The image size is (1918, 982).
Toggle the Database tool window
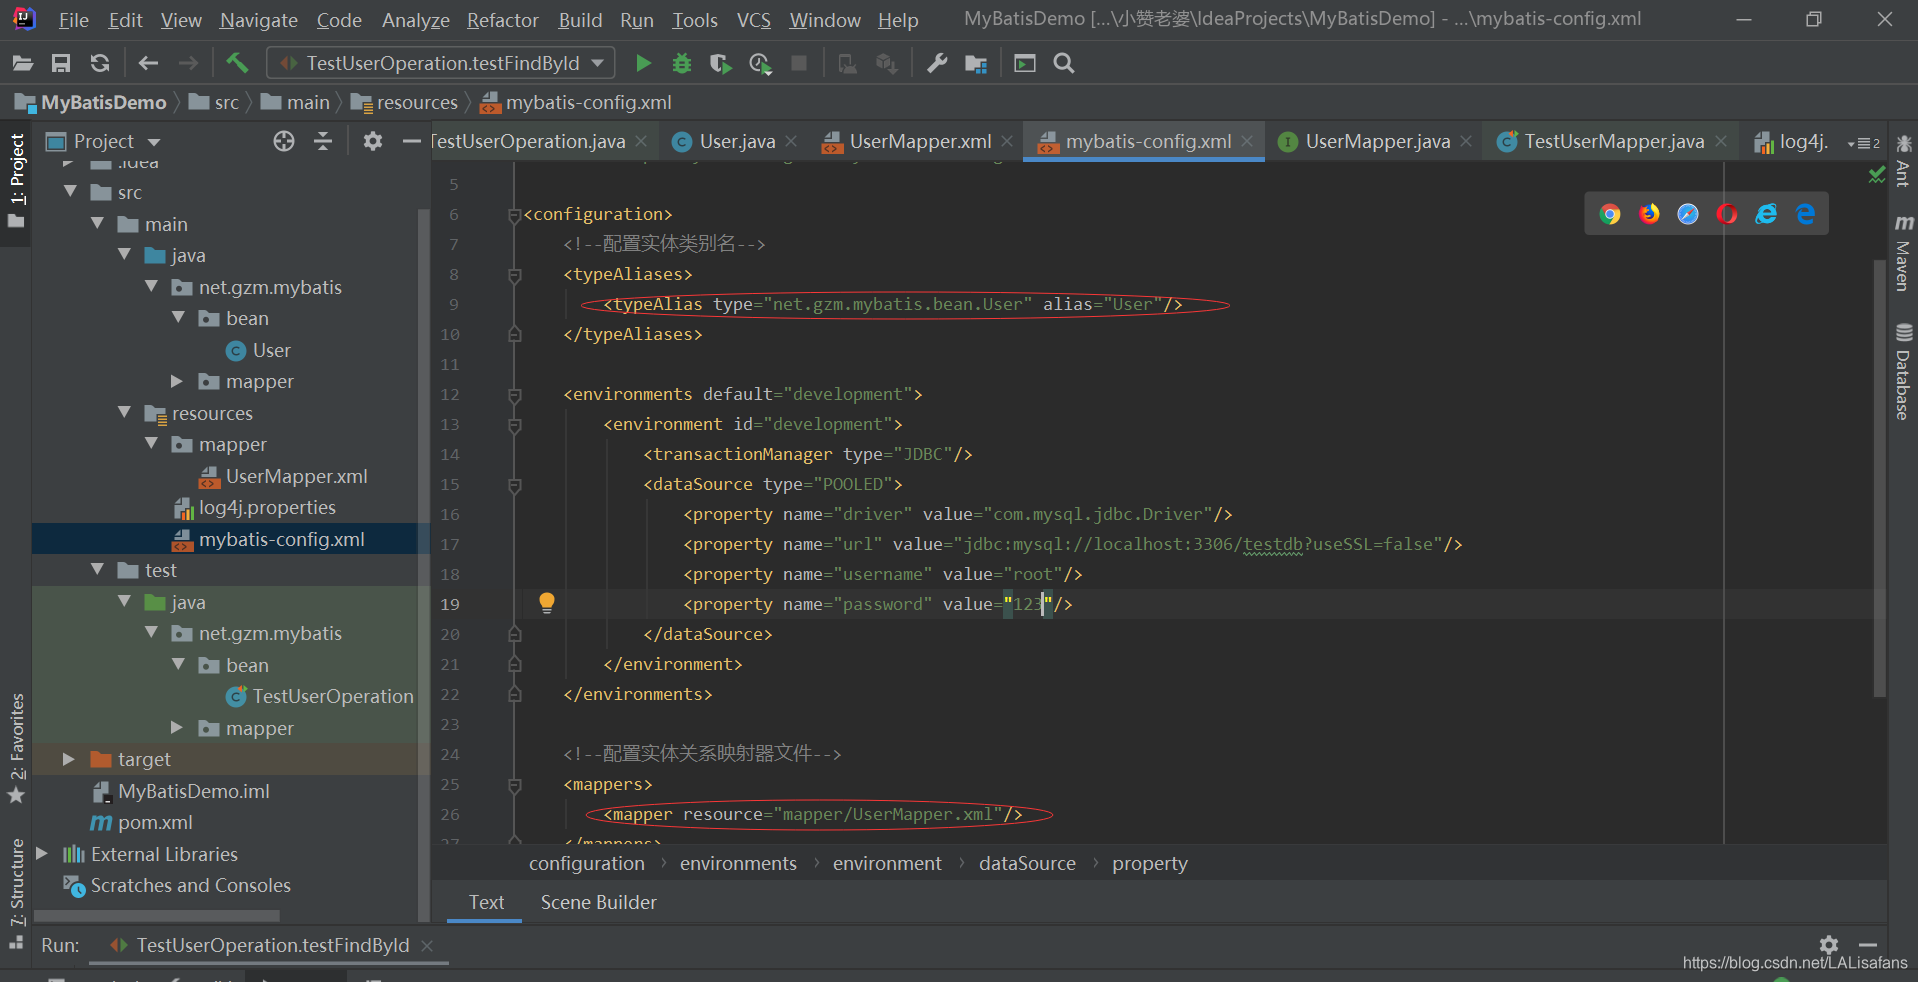coord(1903,371)
